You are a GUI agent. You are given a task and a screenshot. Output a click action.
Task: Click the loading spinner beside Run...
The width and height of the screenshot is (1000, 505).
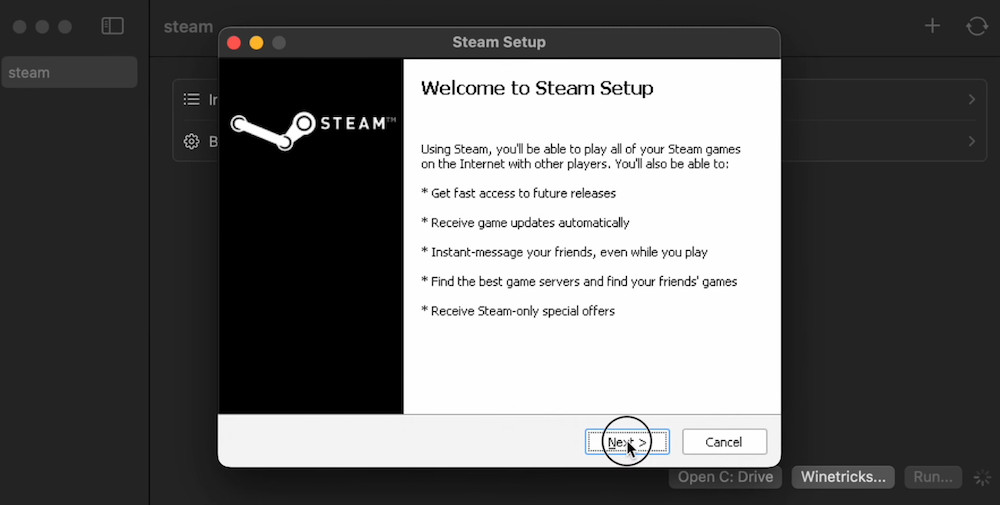pos(982,477)
